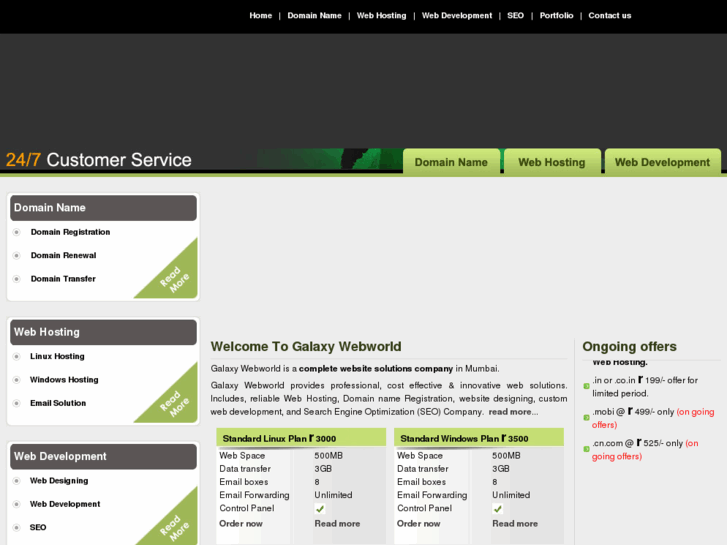Click '500MB' Web Space value in Linux plan
Viewport: 727px width, 545px height.
(328, 455)
